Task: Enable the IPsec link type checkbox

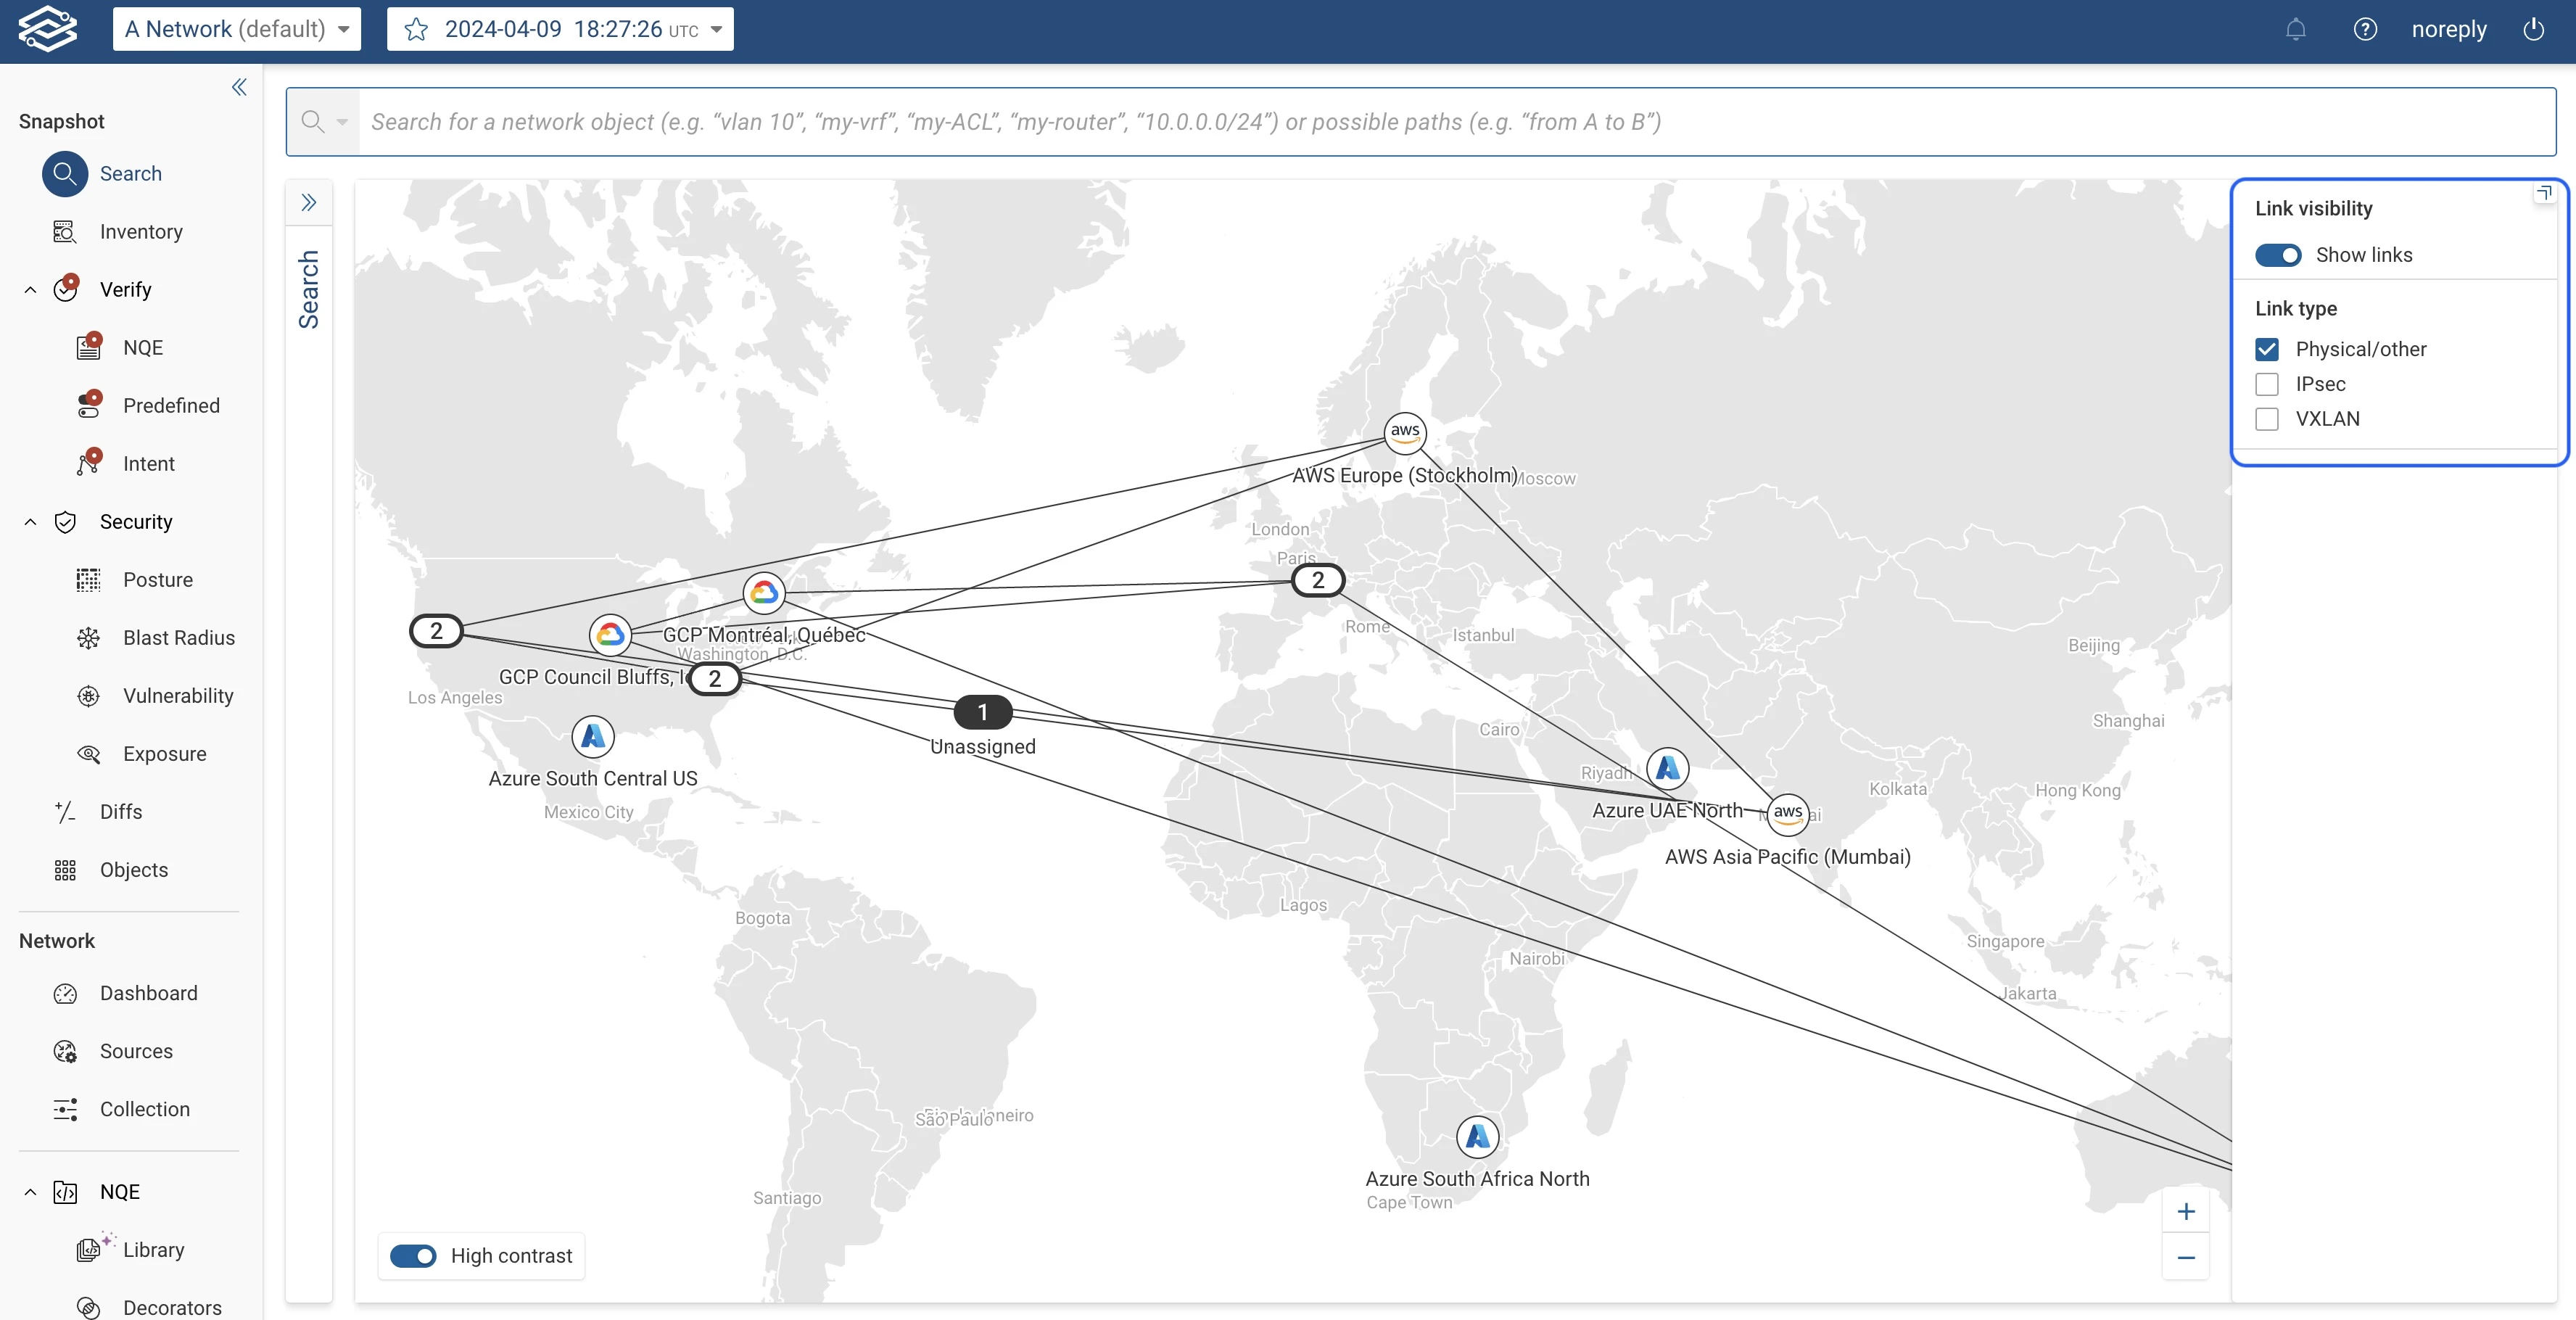Action: pos(2267,384)
